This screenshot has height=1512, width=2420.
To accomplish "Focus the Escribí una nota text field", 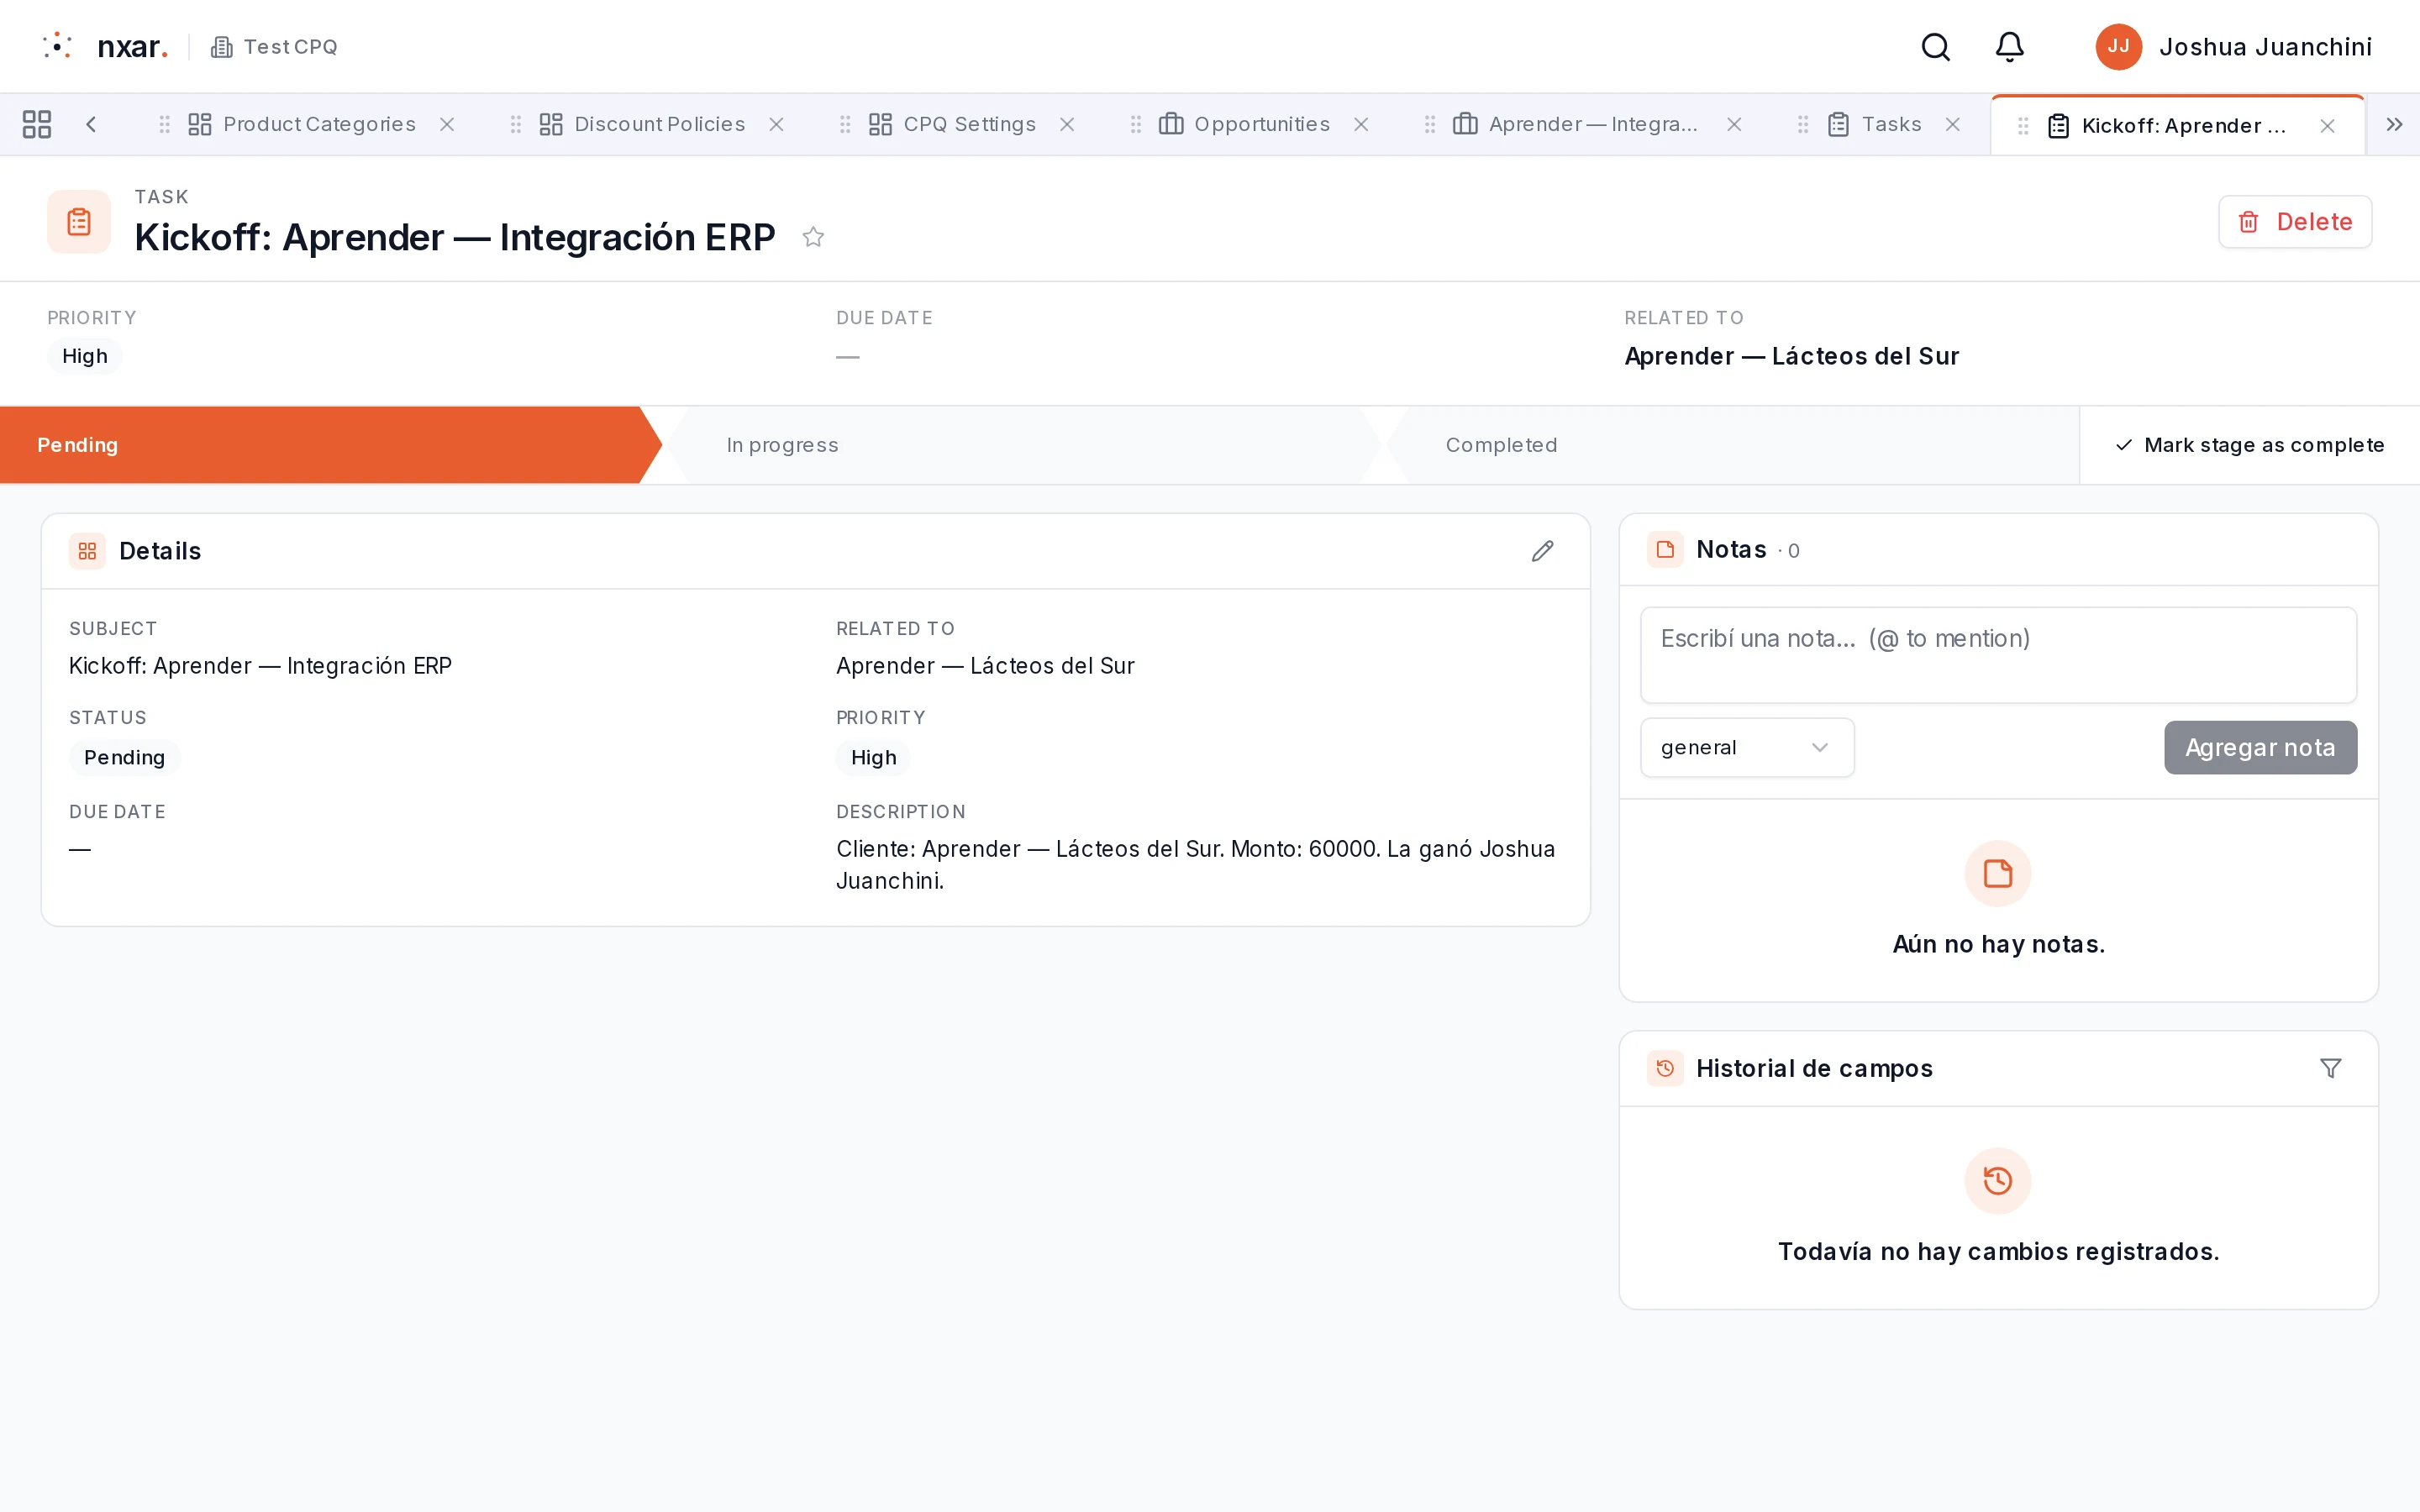I will 1997,655.
